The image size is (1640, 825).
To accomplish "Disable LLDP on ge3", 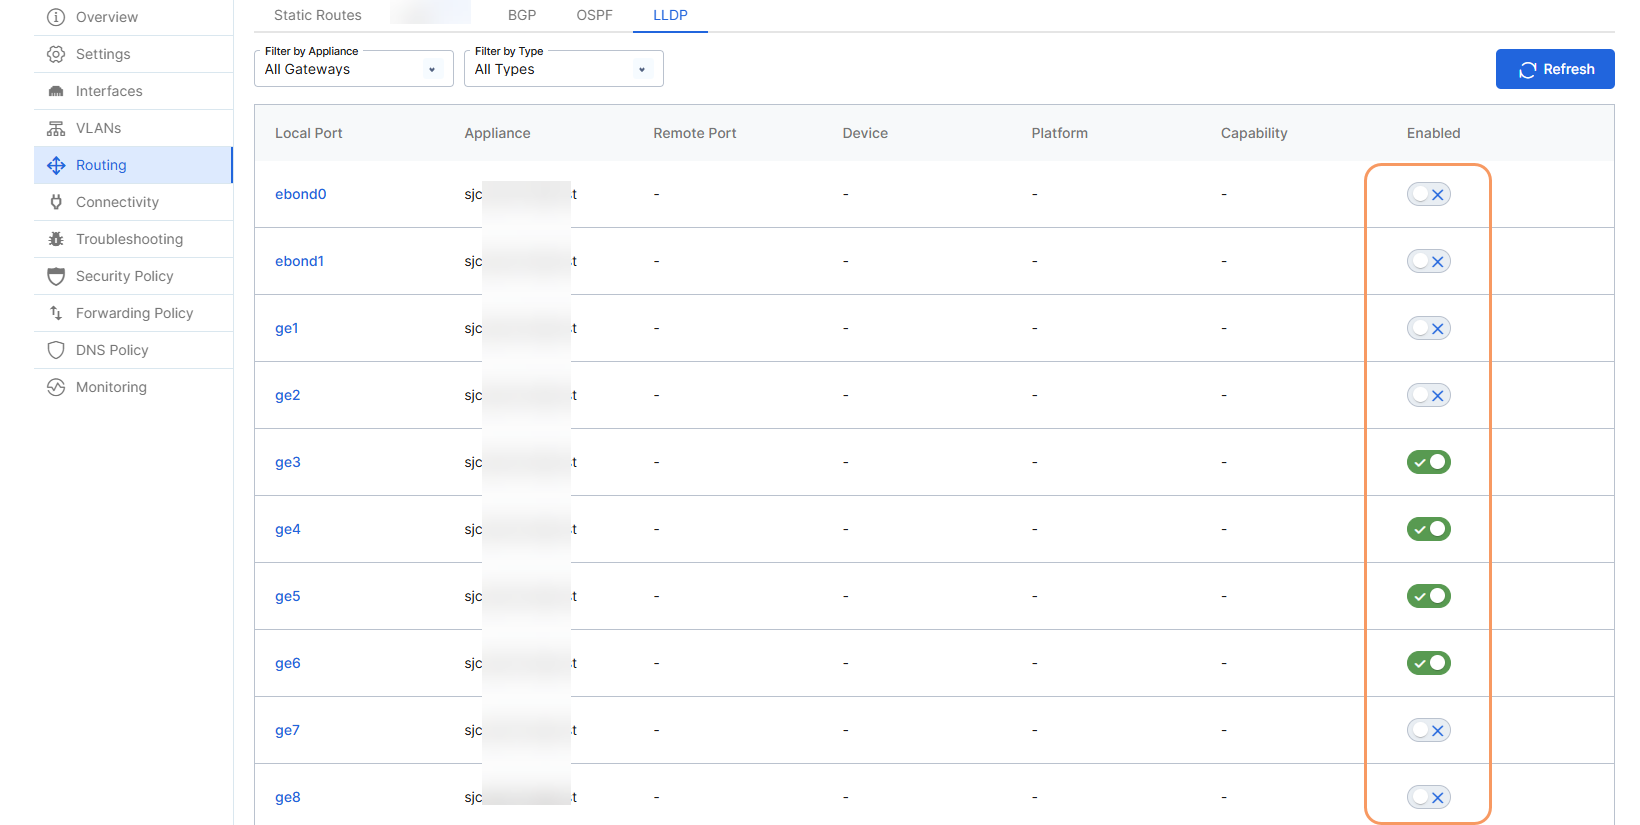I will (x=1428, y=462).
